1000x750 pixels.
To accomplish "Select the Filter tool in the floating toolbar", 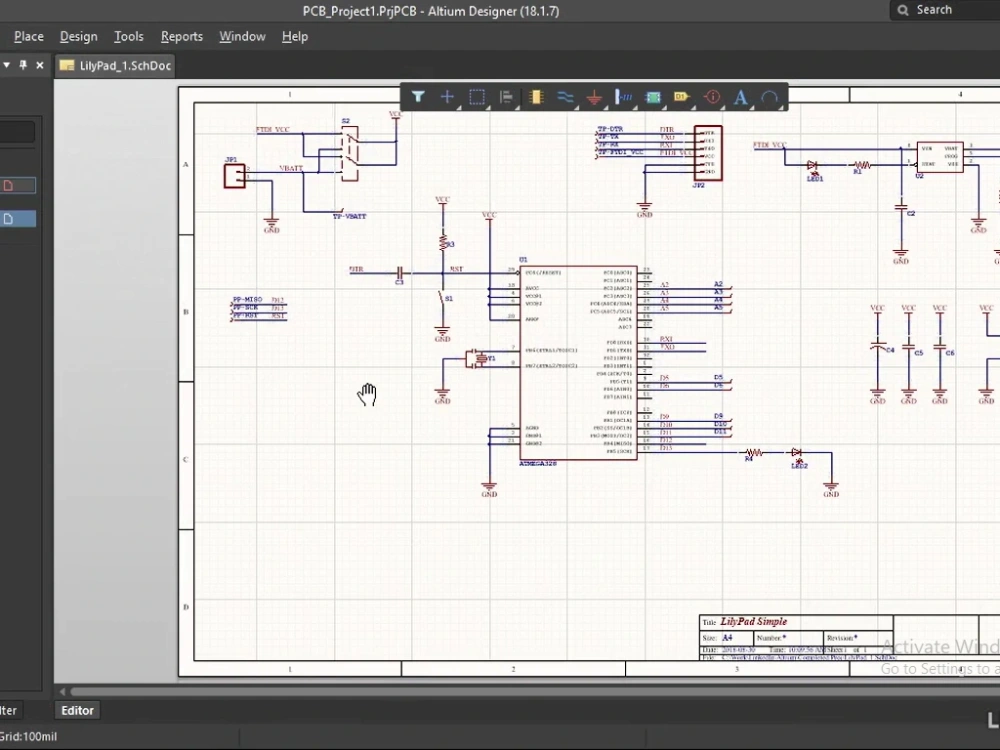I will coord(418,97).
